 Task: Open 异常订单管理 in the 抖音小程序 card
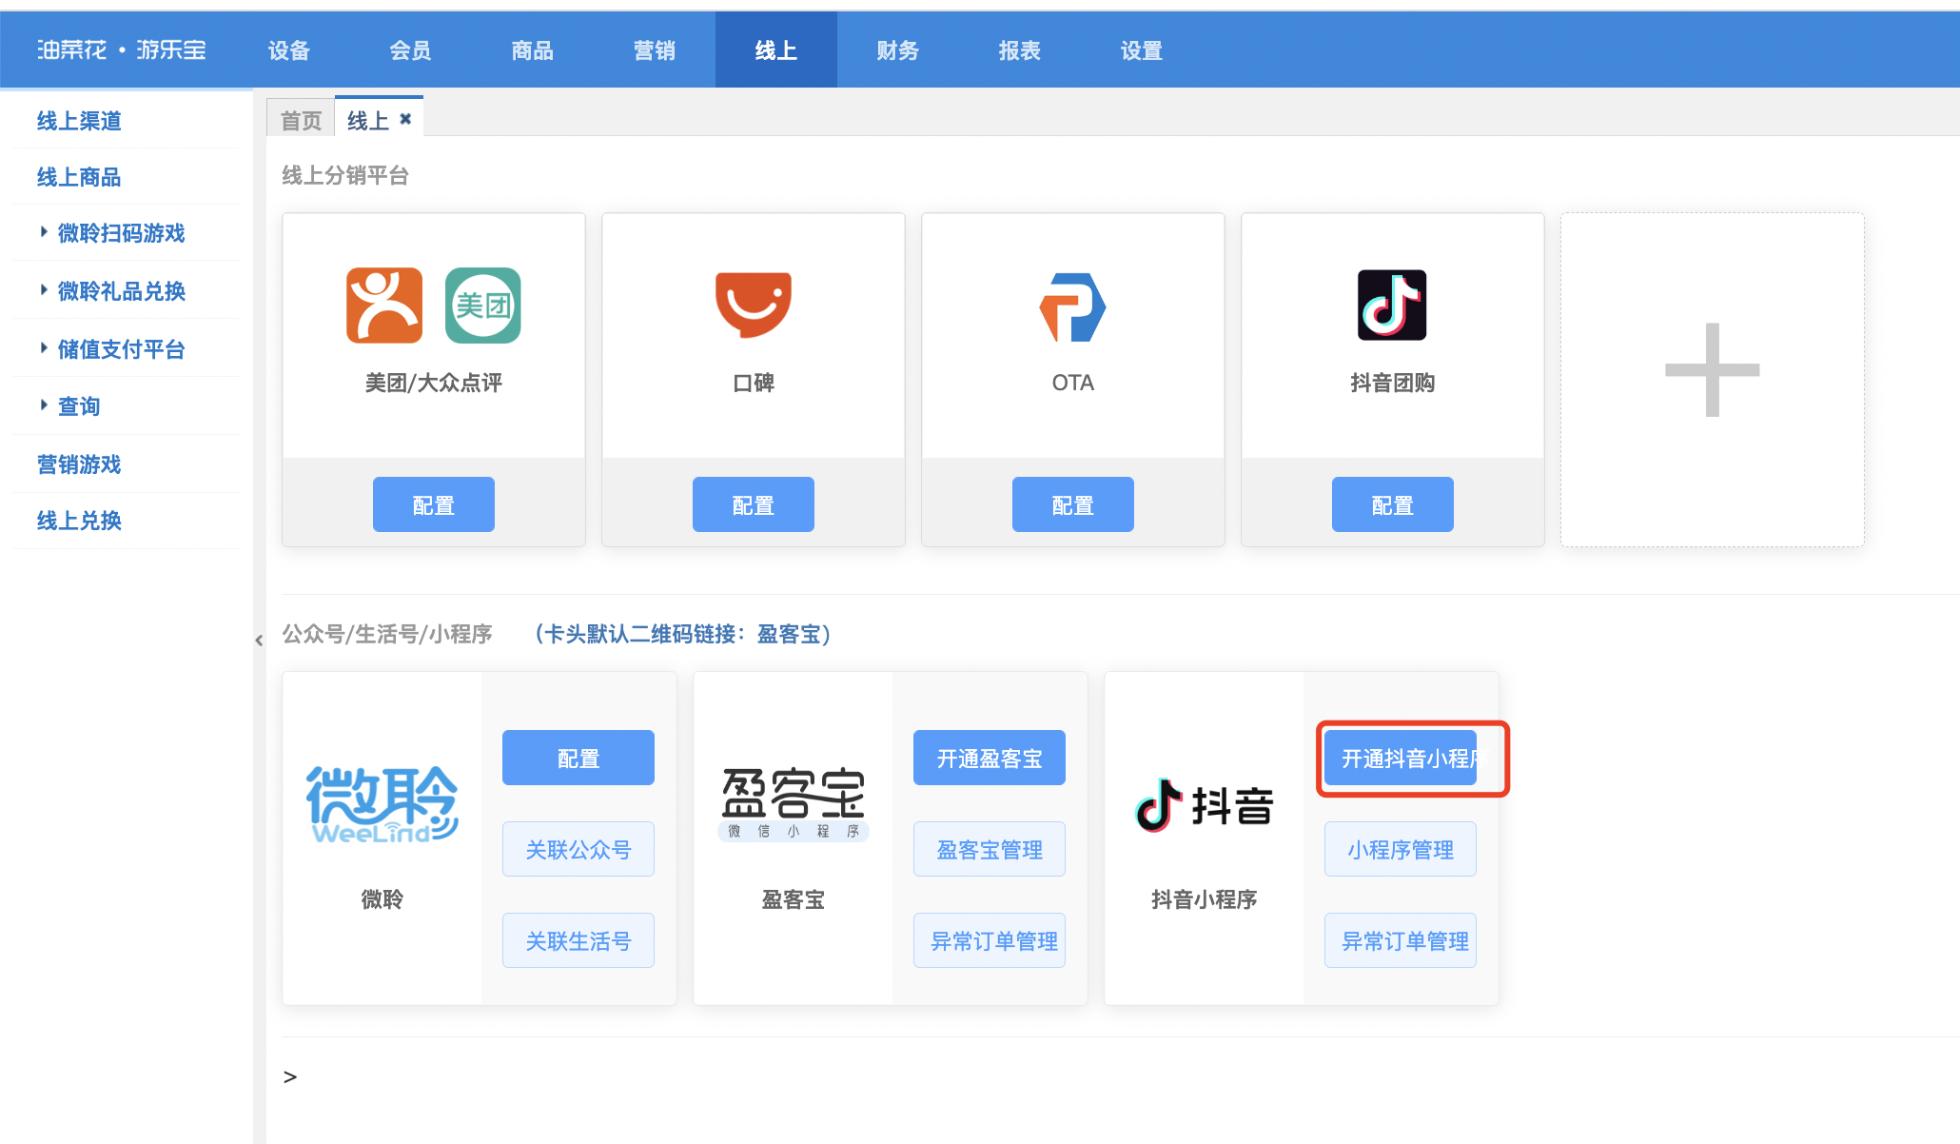tap(1400, 940)
